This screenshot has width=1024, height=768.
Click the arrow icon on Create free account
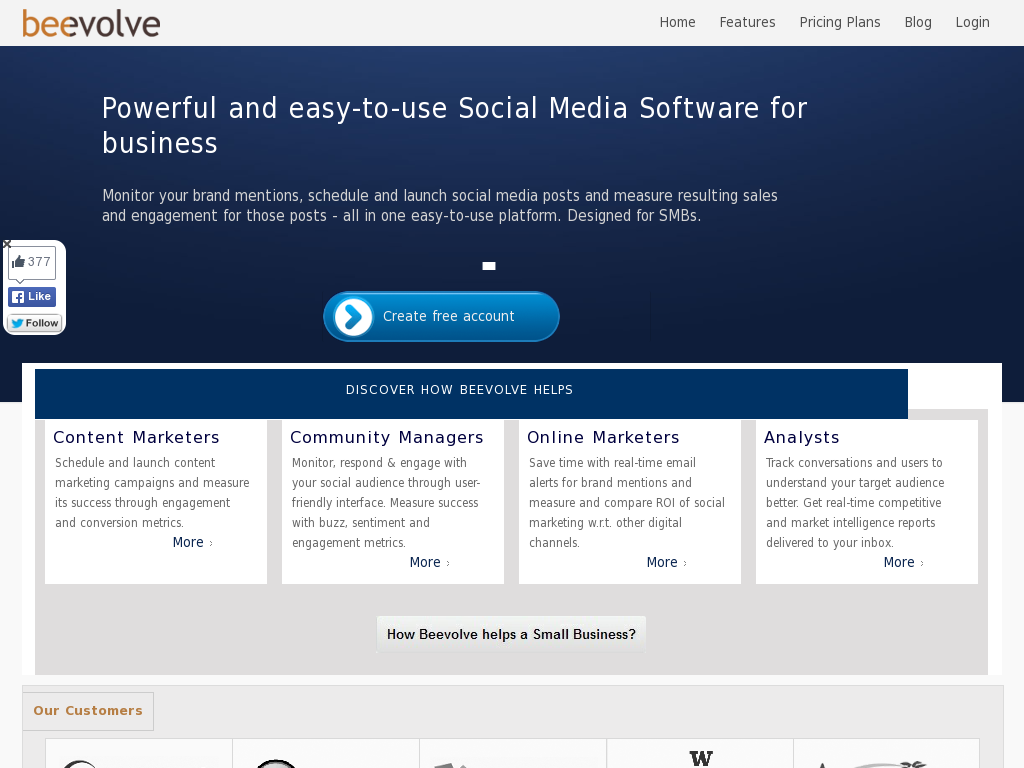pyautogui.click(x=353, y=317)
